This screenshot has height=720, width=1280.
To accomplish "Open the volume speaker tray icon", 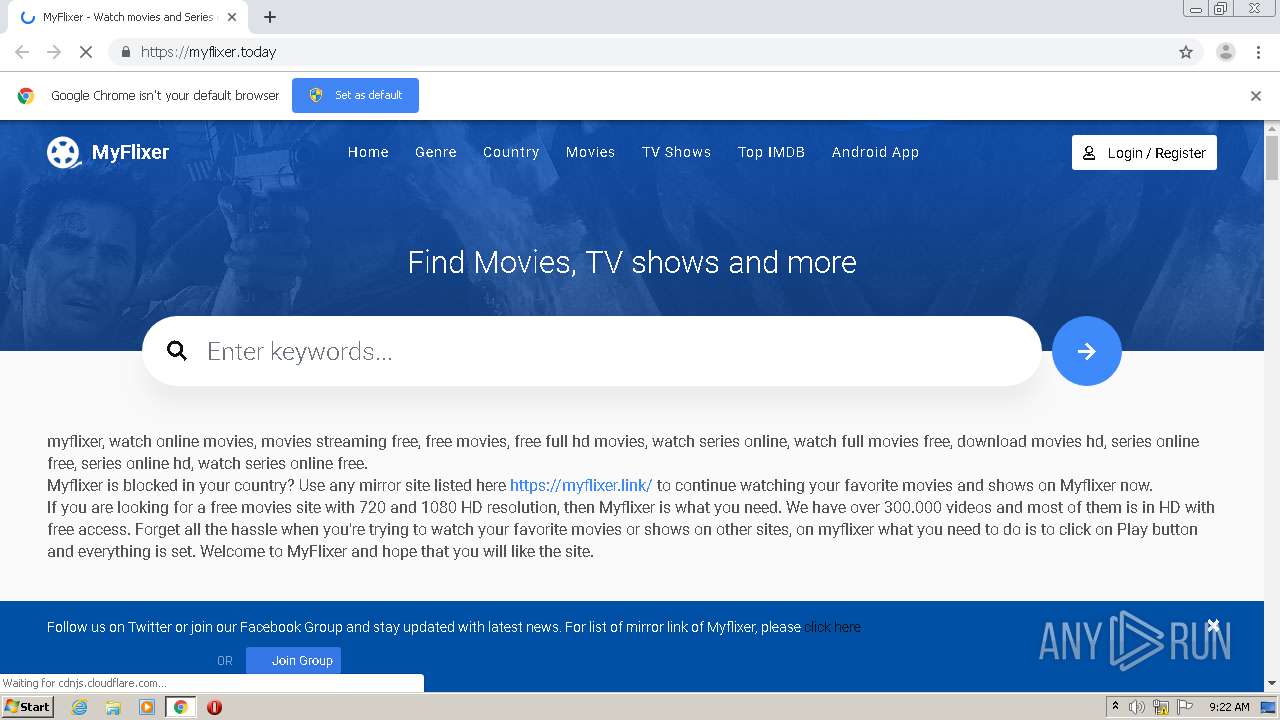I will pos(1137,707).
